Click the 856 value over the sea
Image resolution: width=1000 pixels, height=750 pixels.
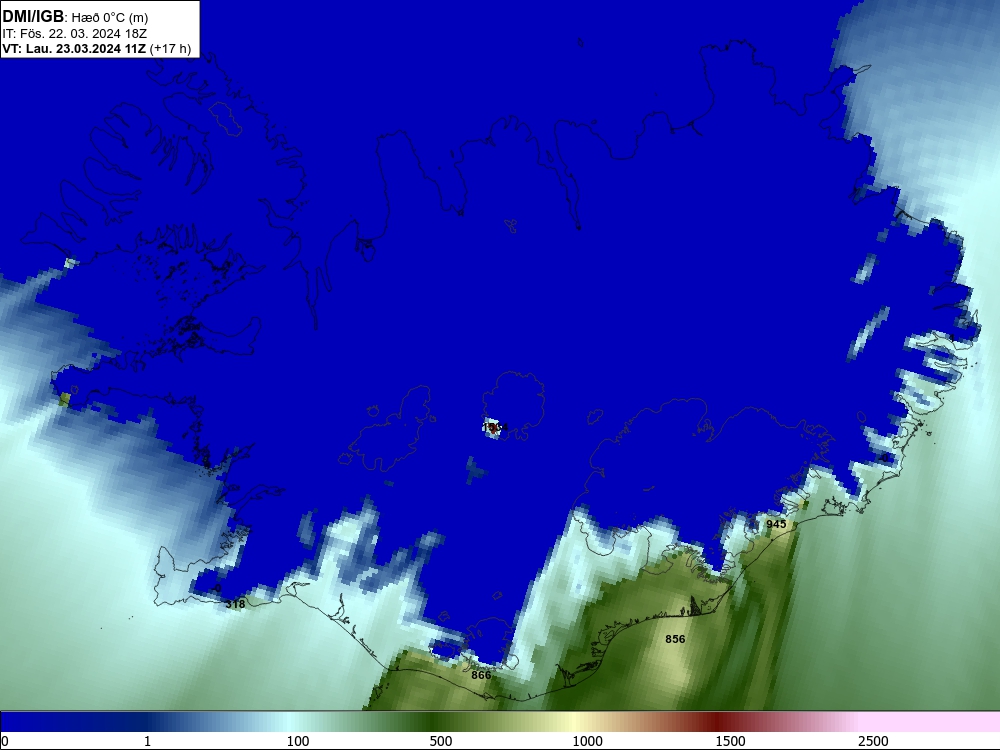[675, 639]
